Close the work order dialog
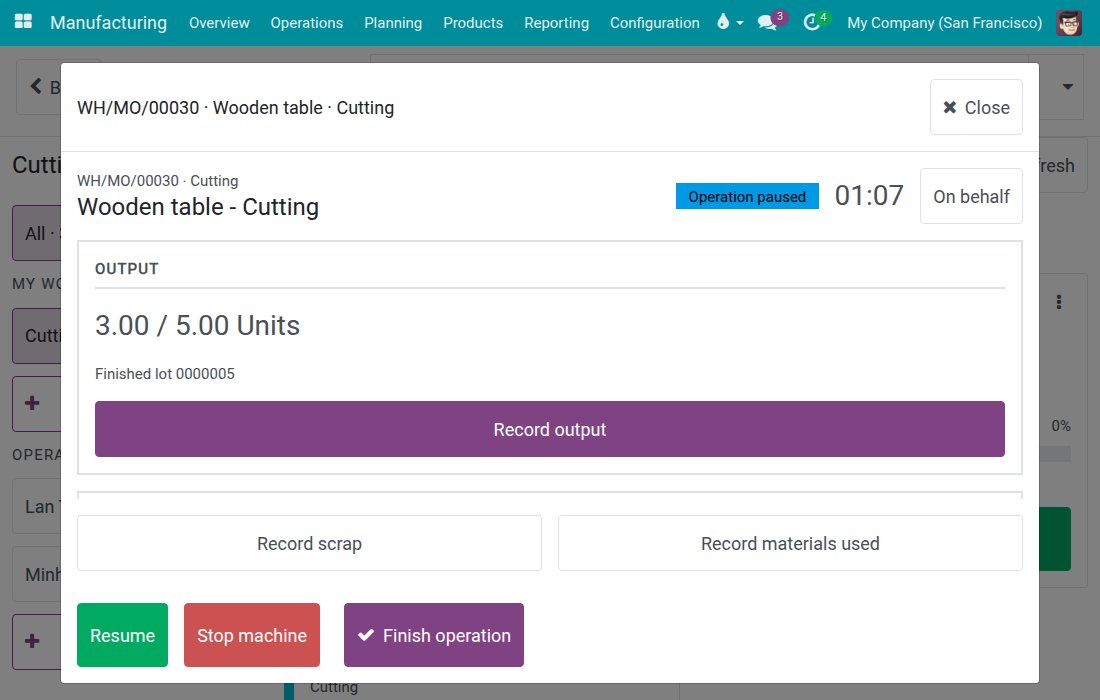 coord(976,107)
